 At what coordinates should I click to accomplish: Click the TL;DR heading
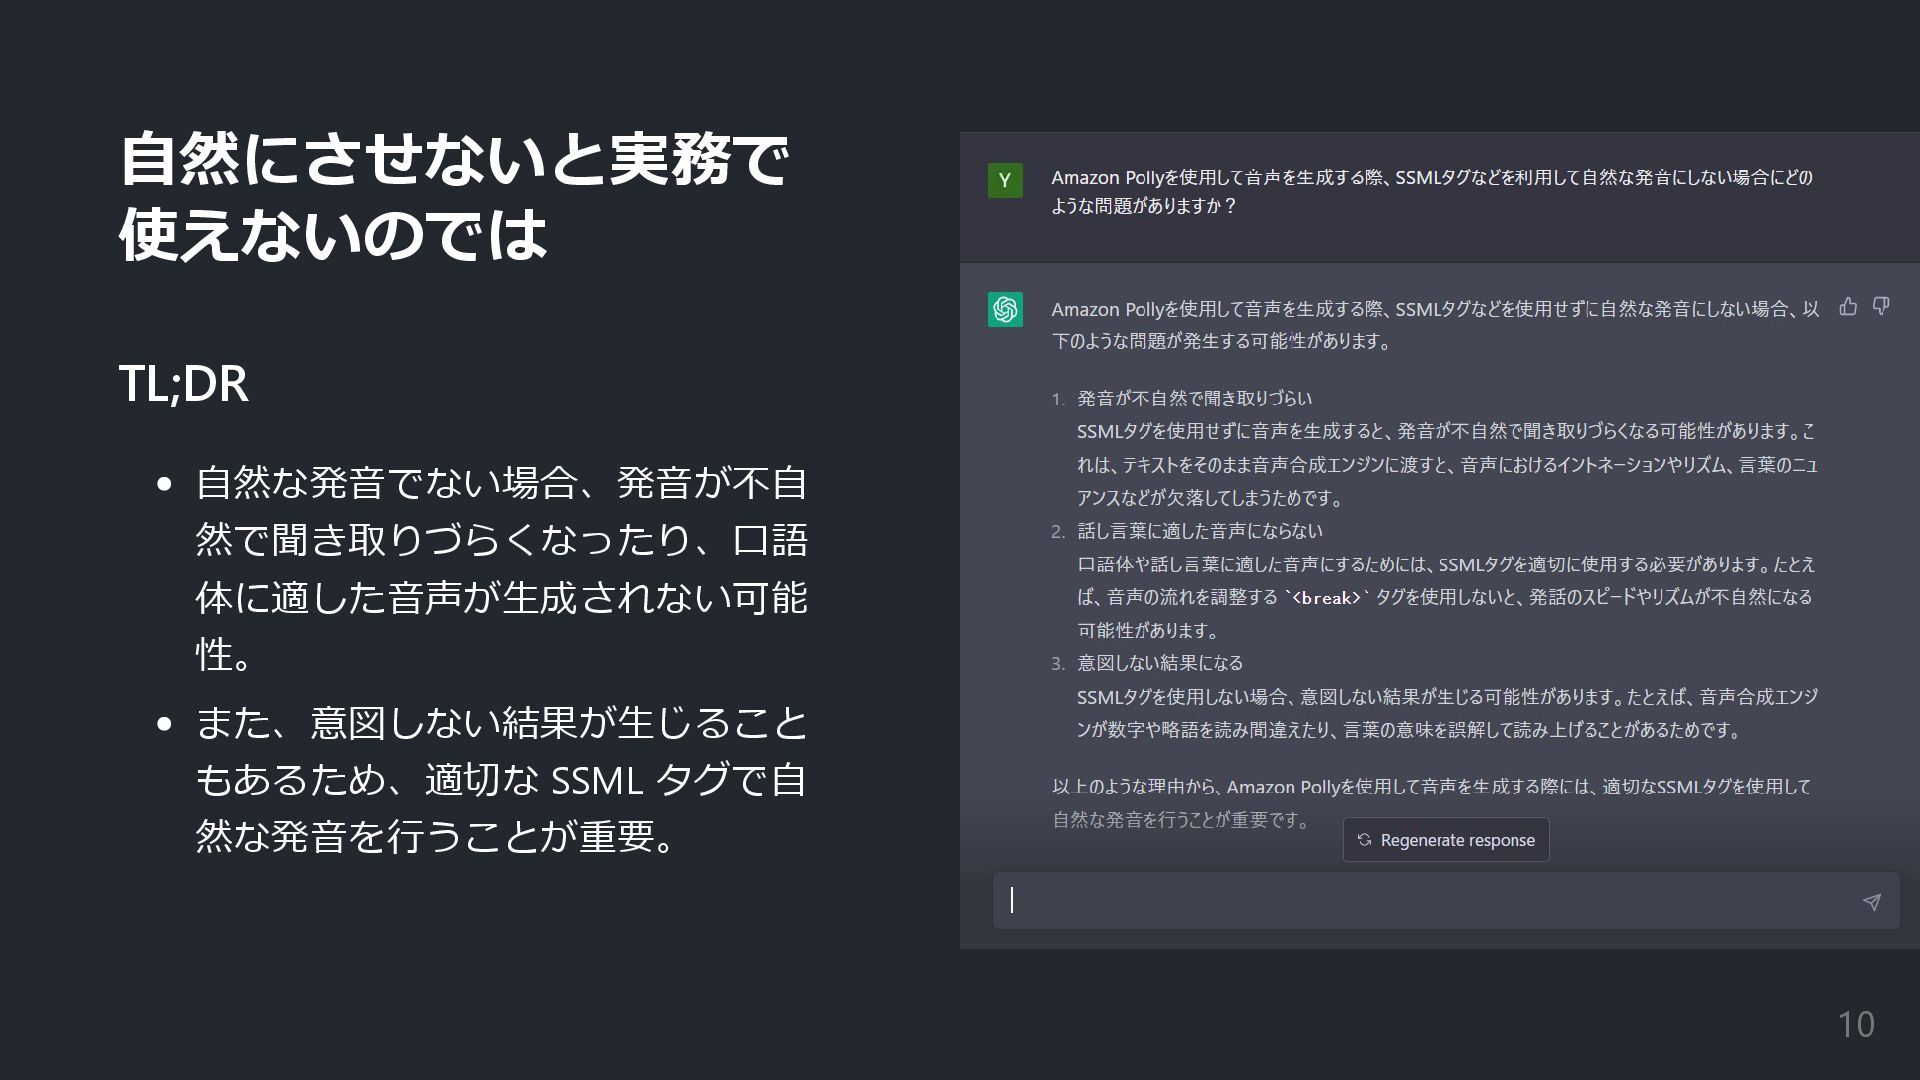tap(184, 383)
